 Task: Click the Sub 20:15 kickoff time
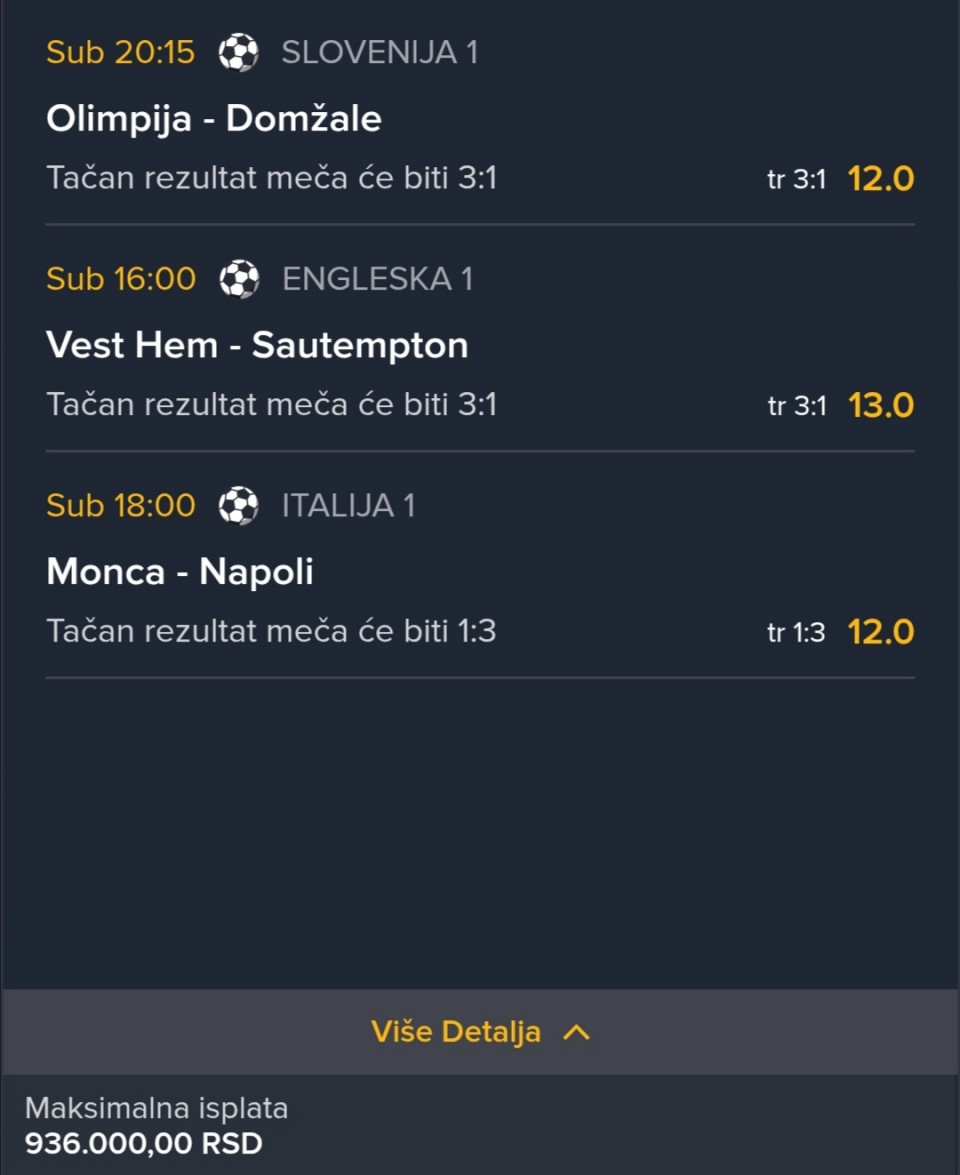[x=121, y=52]
